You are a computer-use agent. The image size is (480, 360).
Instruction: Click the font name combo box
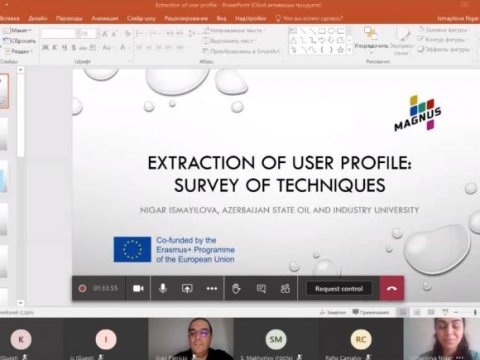59,33
